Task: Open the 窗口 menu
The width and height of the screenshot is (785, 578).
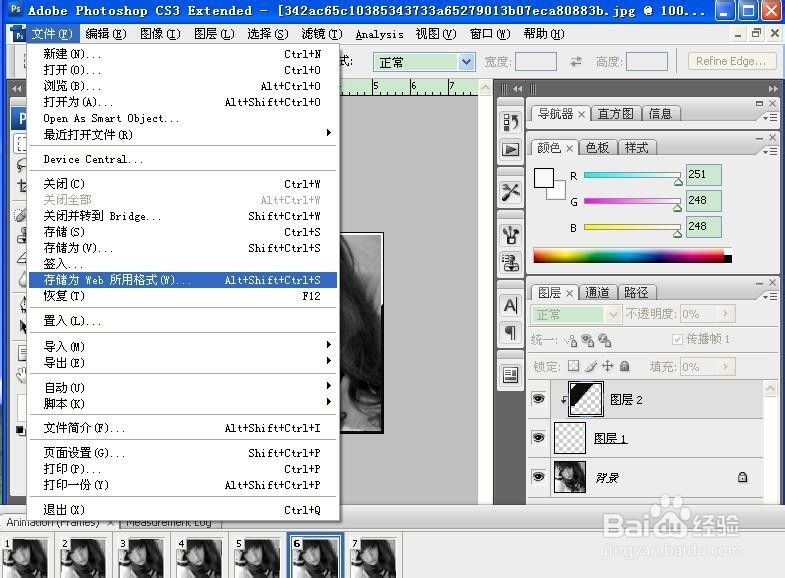Action: pos(489,34)
